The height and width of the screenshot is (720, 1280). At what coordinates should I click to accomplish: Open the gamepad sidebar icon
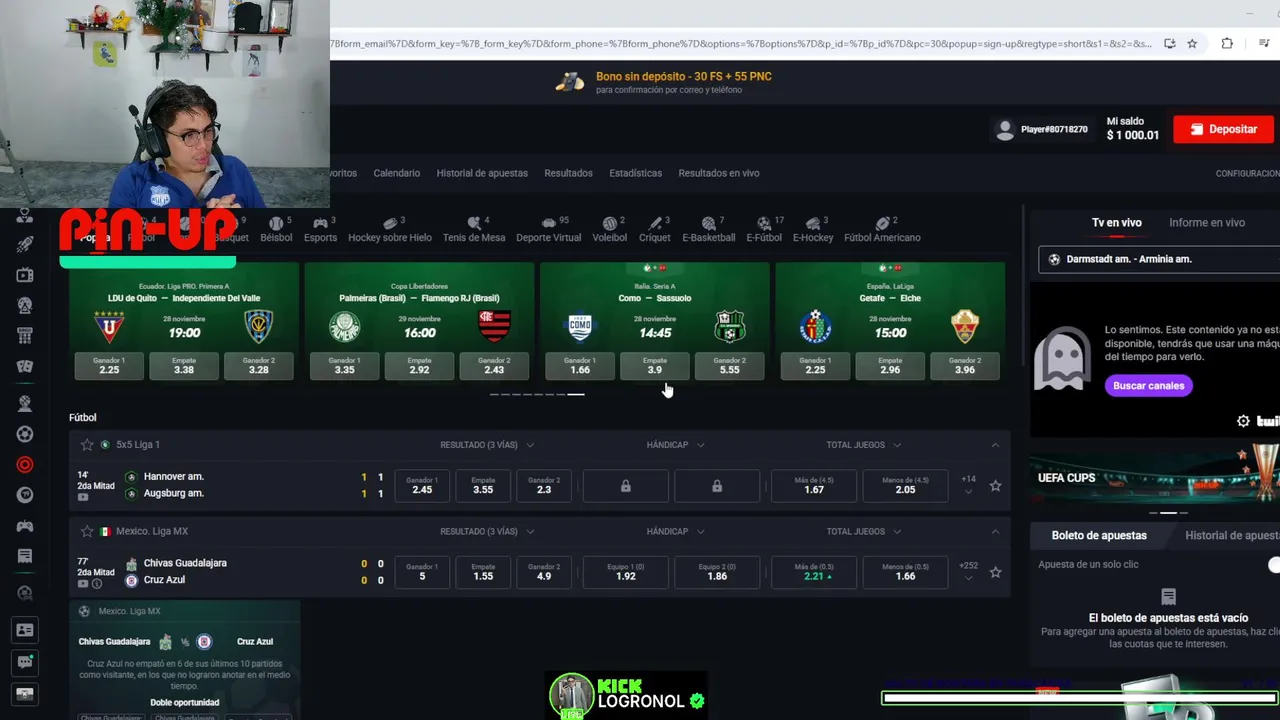click(25, 526)
